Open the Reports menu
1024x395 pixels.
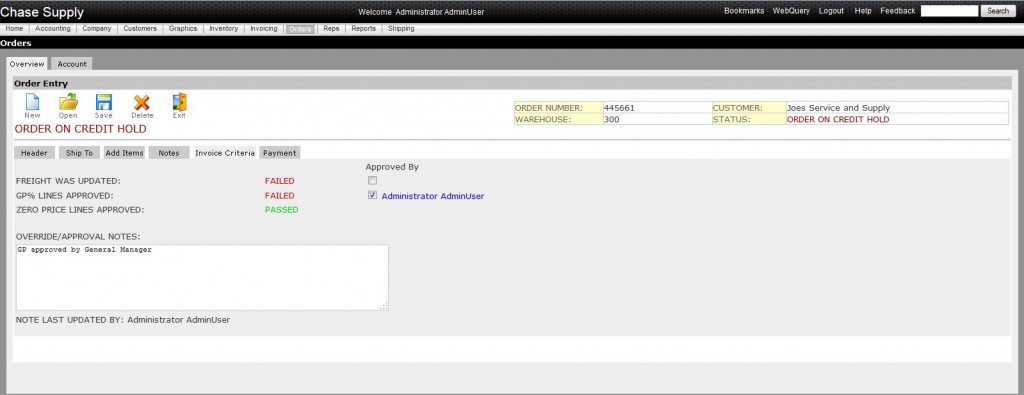[364, 29]
